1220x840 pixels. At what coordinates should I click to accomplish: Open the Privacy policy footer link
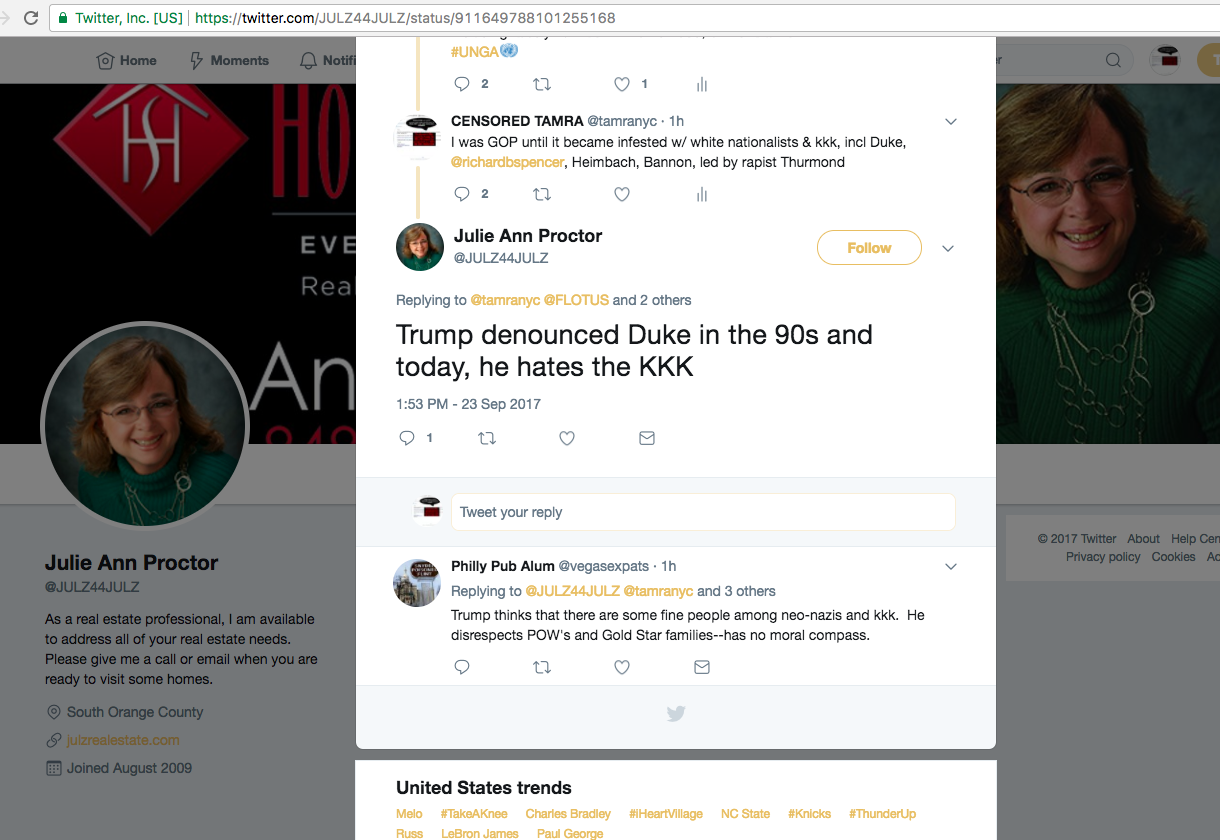[1103, 557]
